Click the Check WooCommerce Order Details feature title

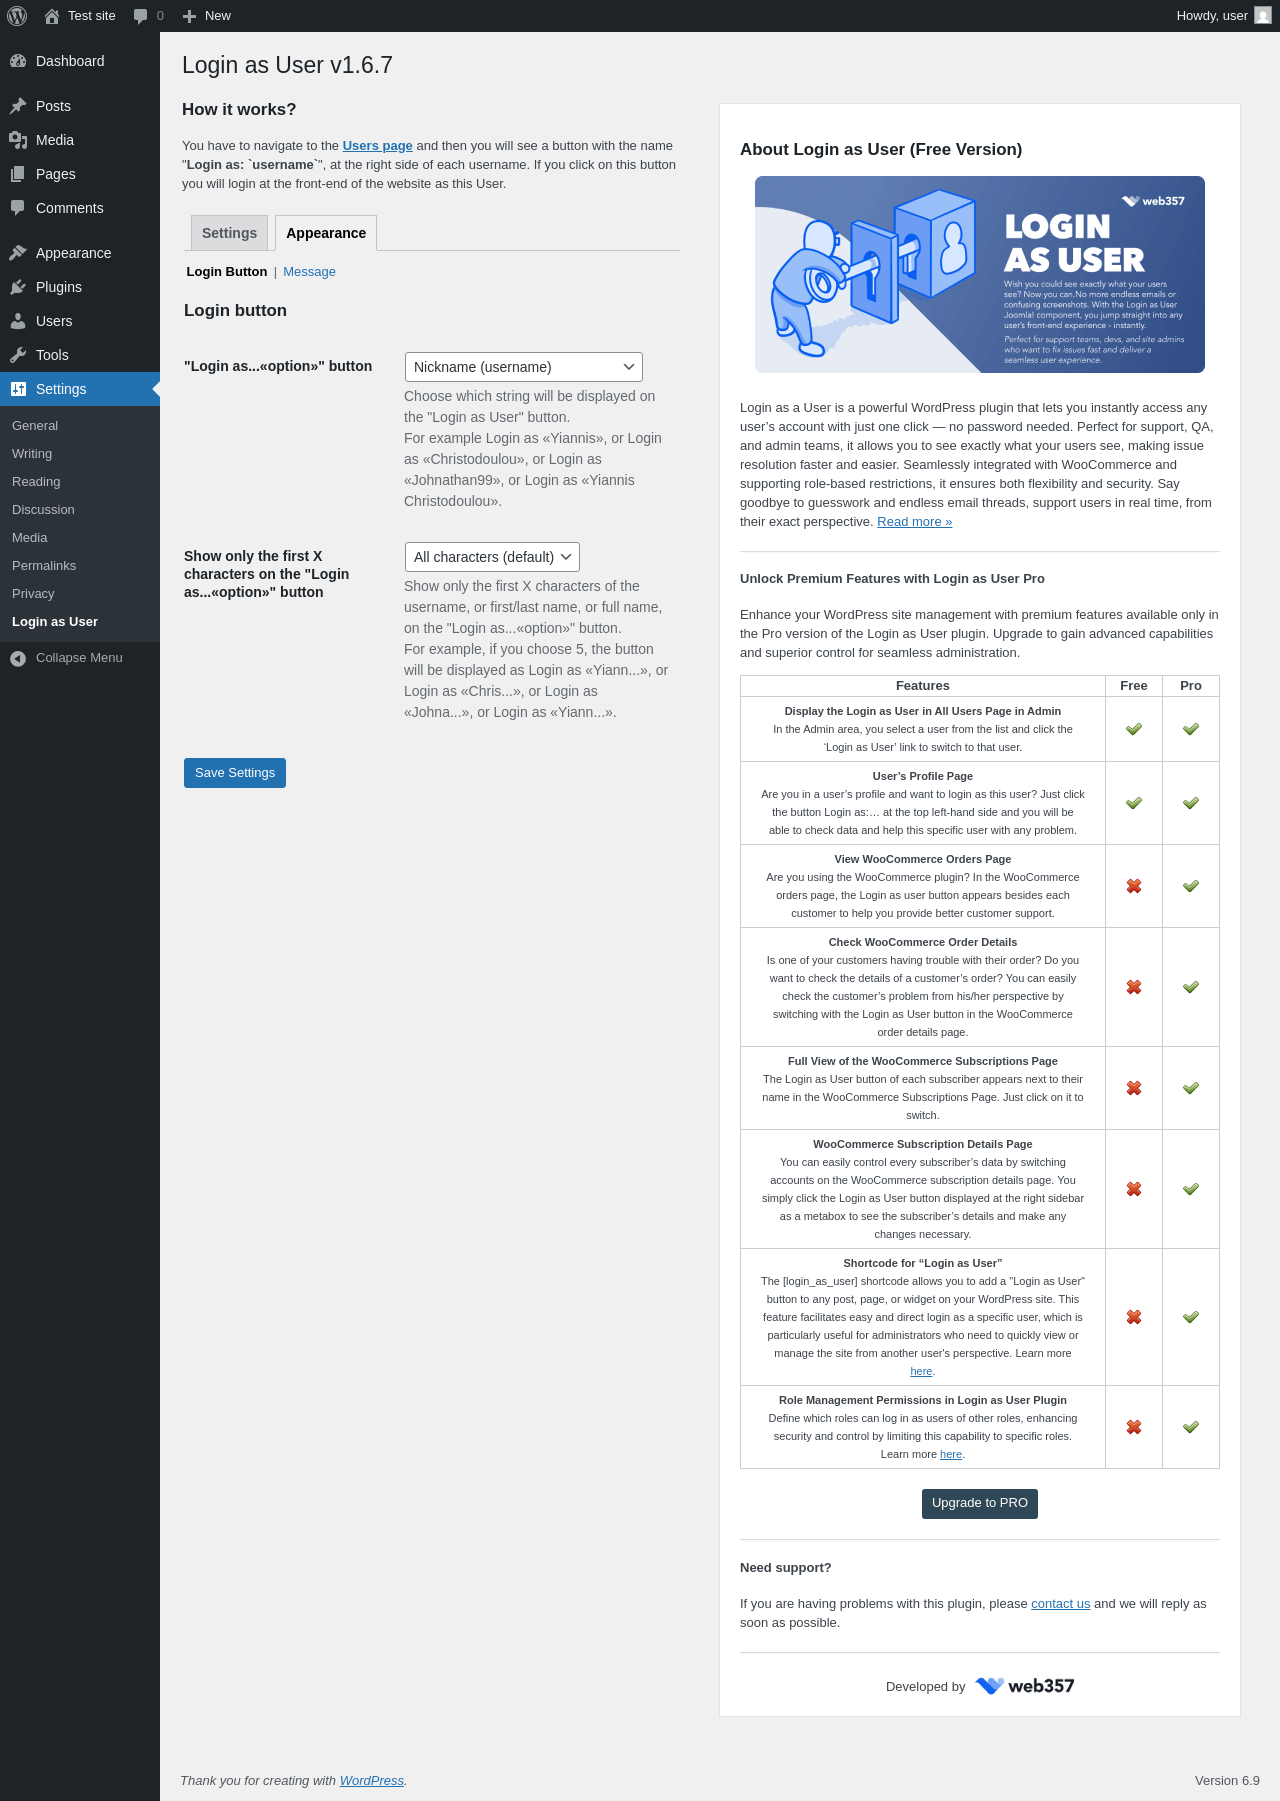point(923,942)
